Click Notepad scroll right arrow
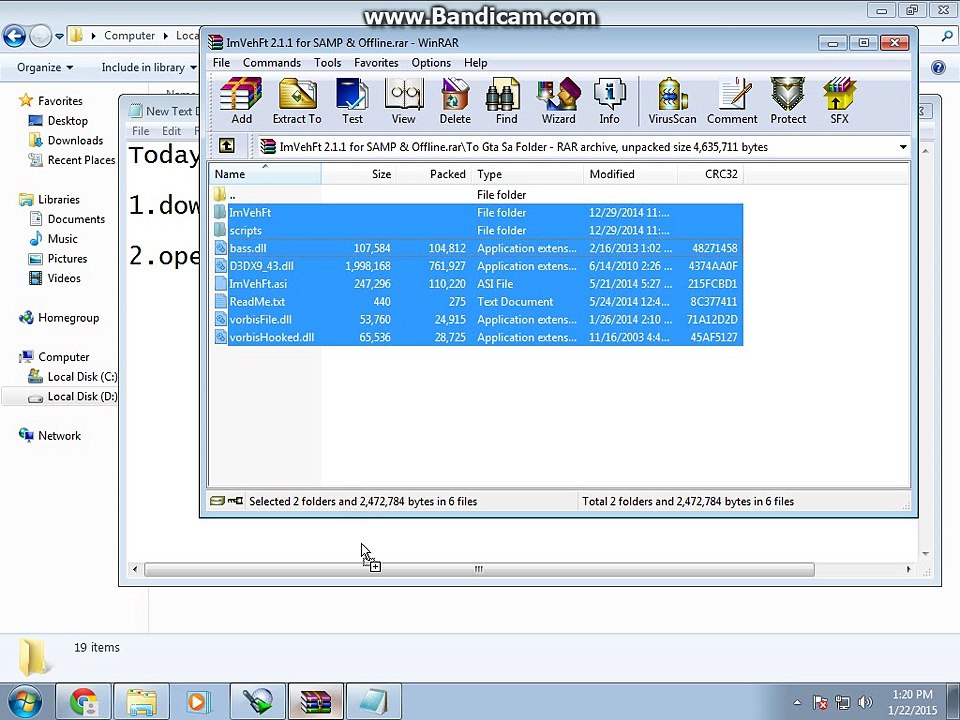 (909, 569)
